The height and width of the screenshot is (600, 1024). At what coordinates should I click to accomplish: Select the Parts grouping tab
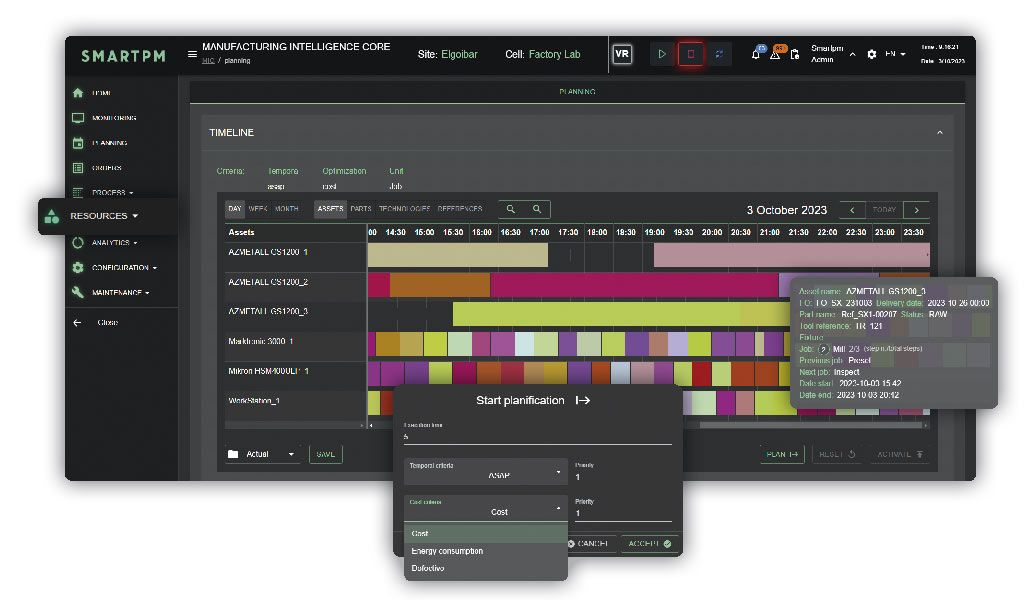360,209
